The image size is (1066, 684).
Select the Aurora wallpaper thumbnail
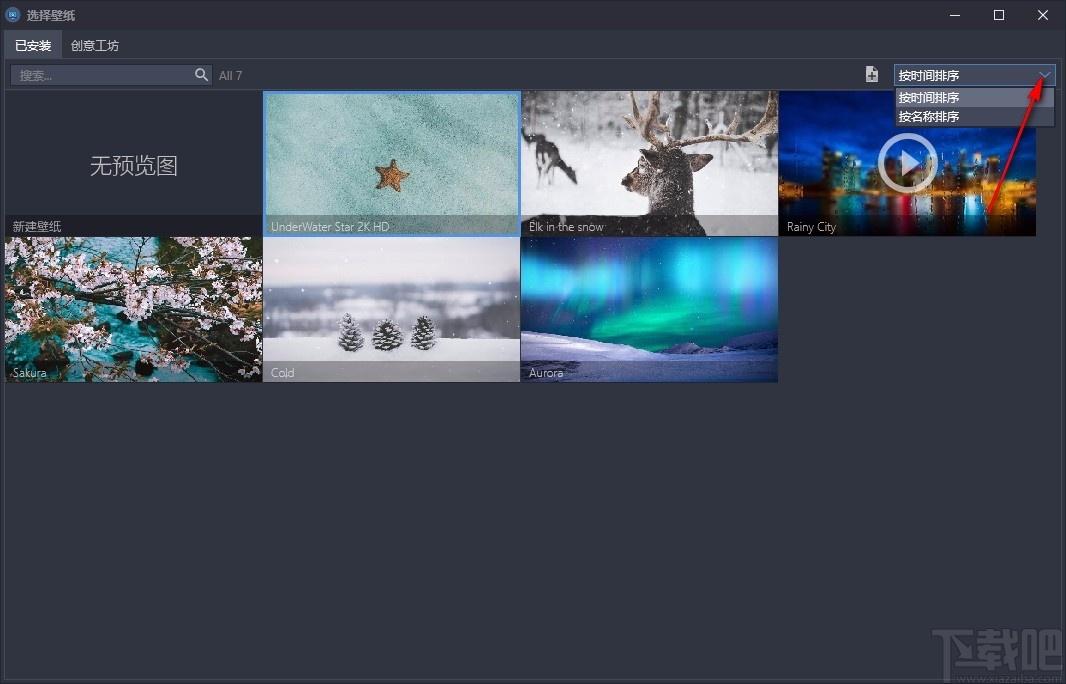pyautogui.click(x=649, y=309)
